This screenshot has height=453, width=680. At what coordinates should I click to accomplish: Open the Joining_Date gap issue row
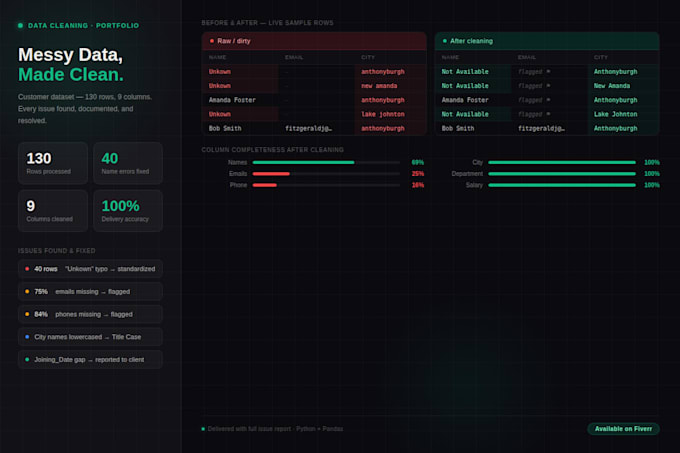point(90,359)
